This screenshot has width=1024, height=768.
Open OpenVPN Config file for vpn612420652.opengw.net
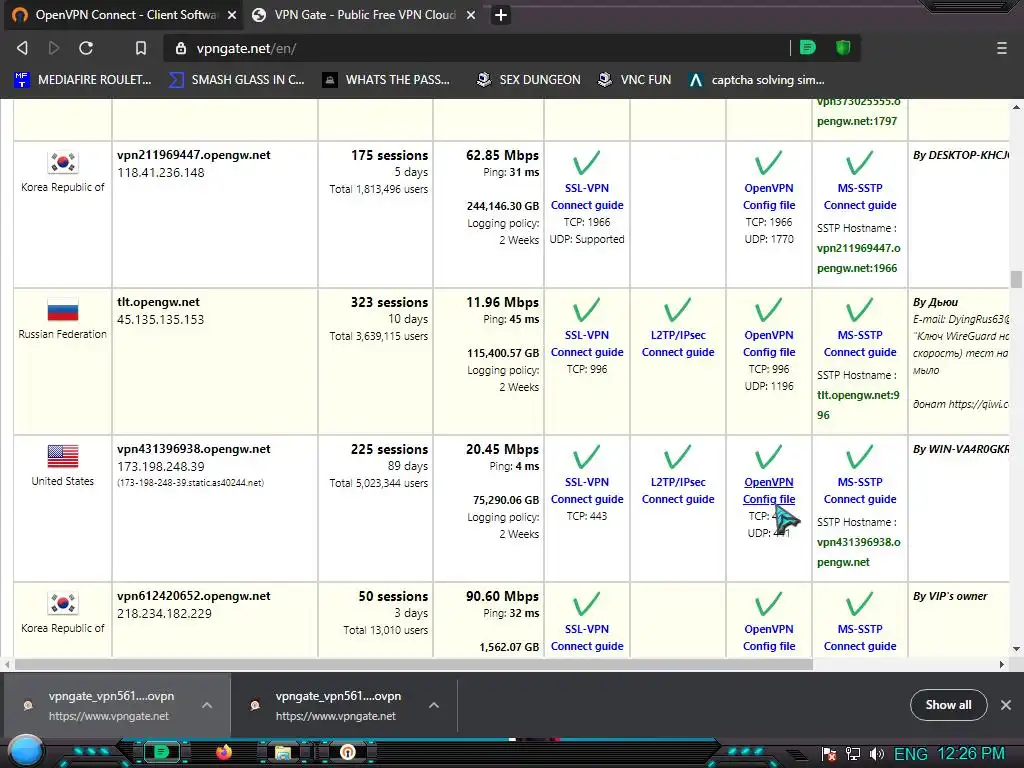coord(769,637)
